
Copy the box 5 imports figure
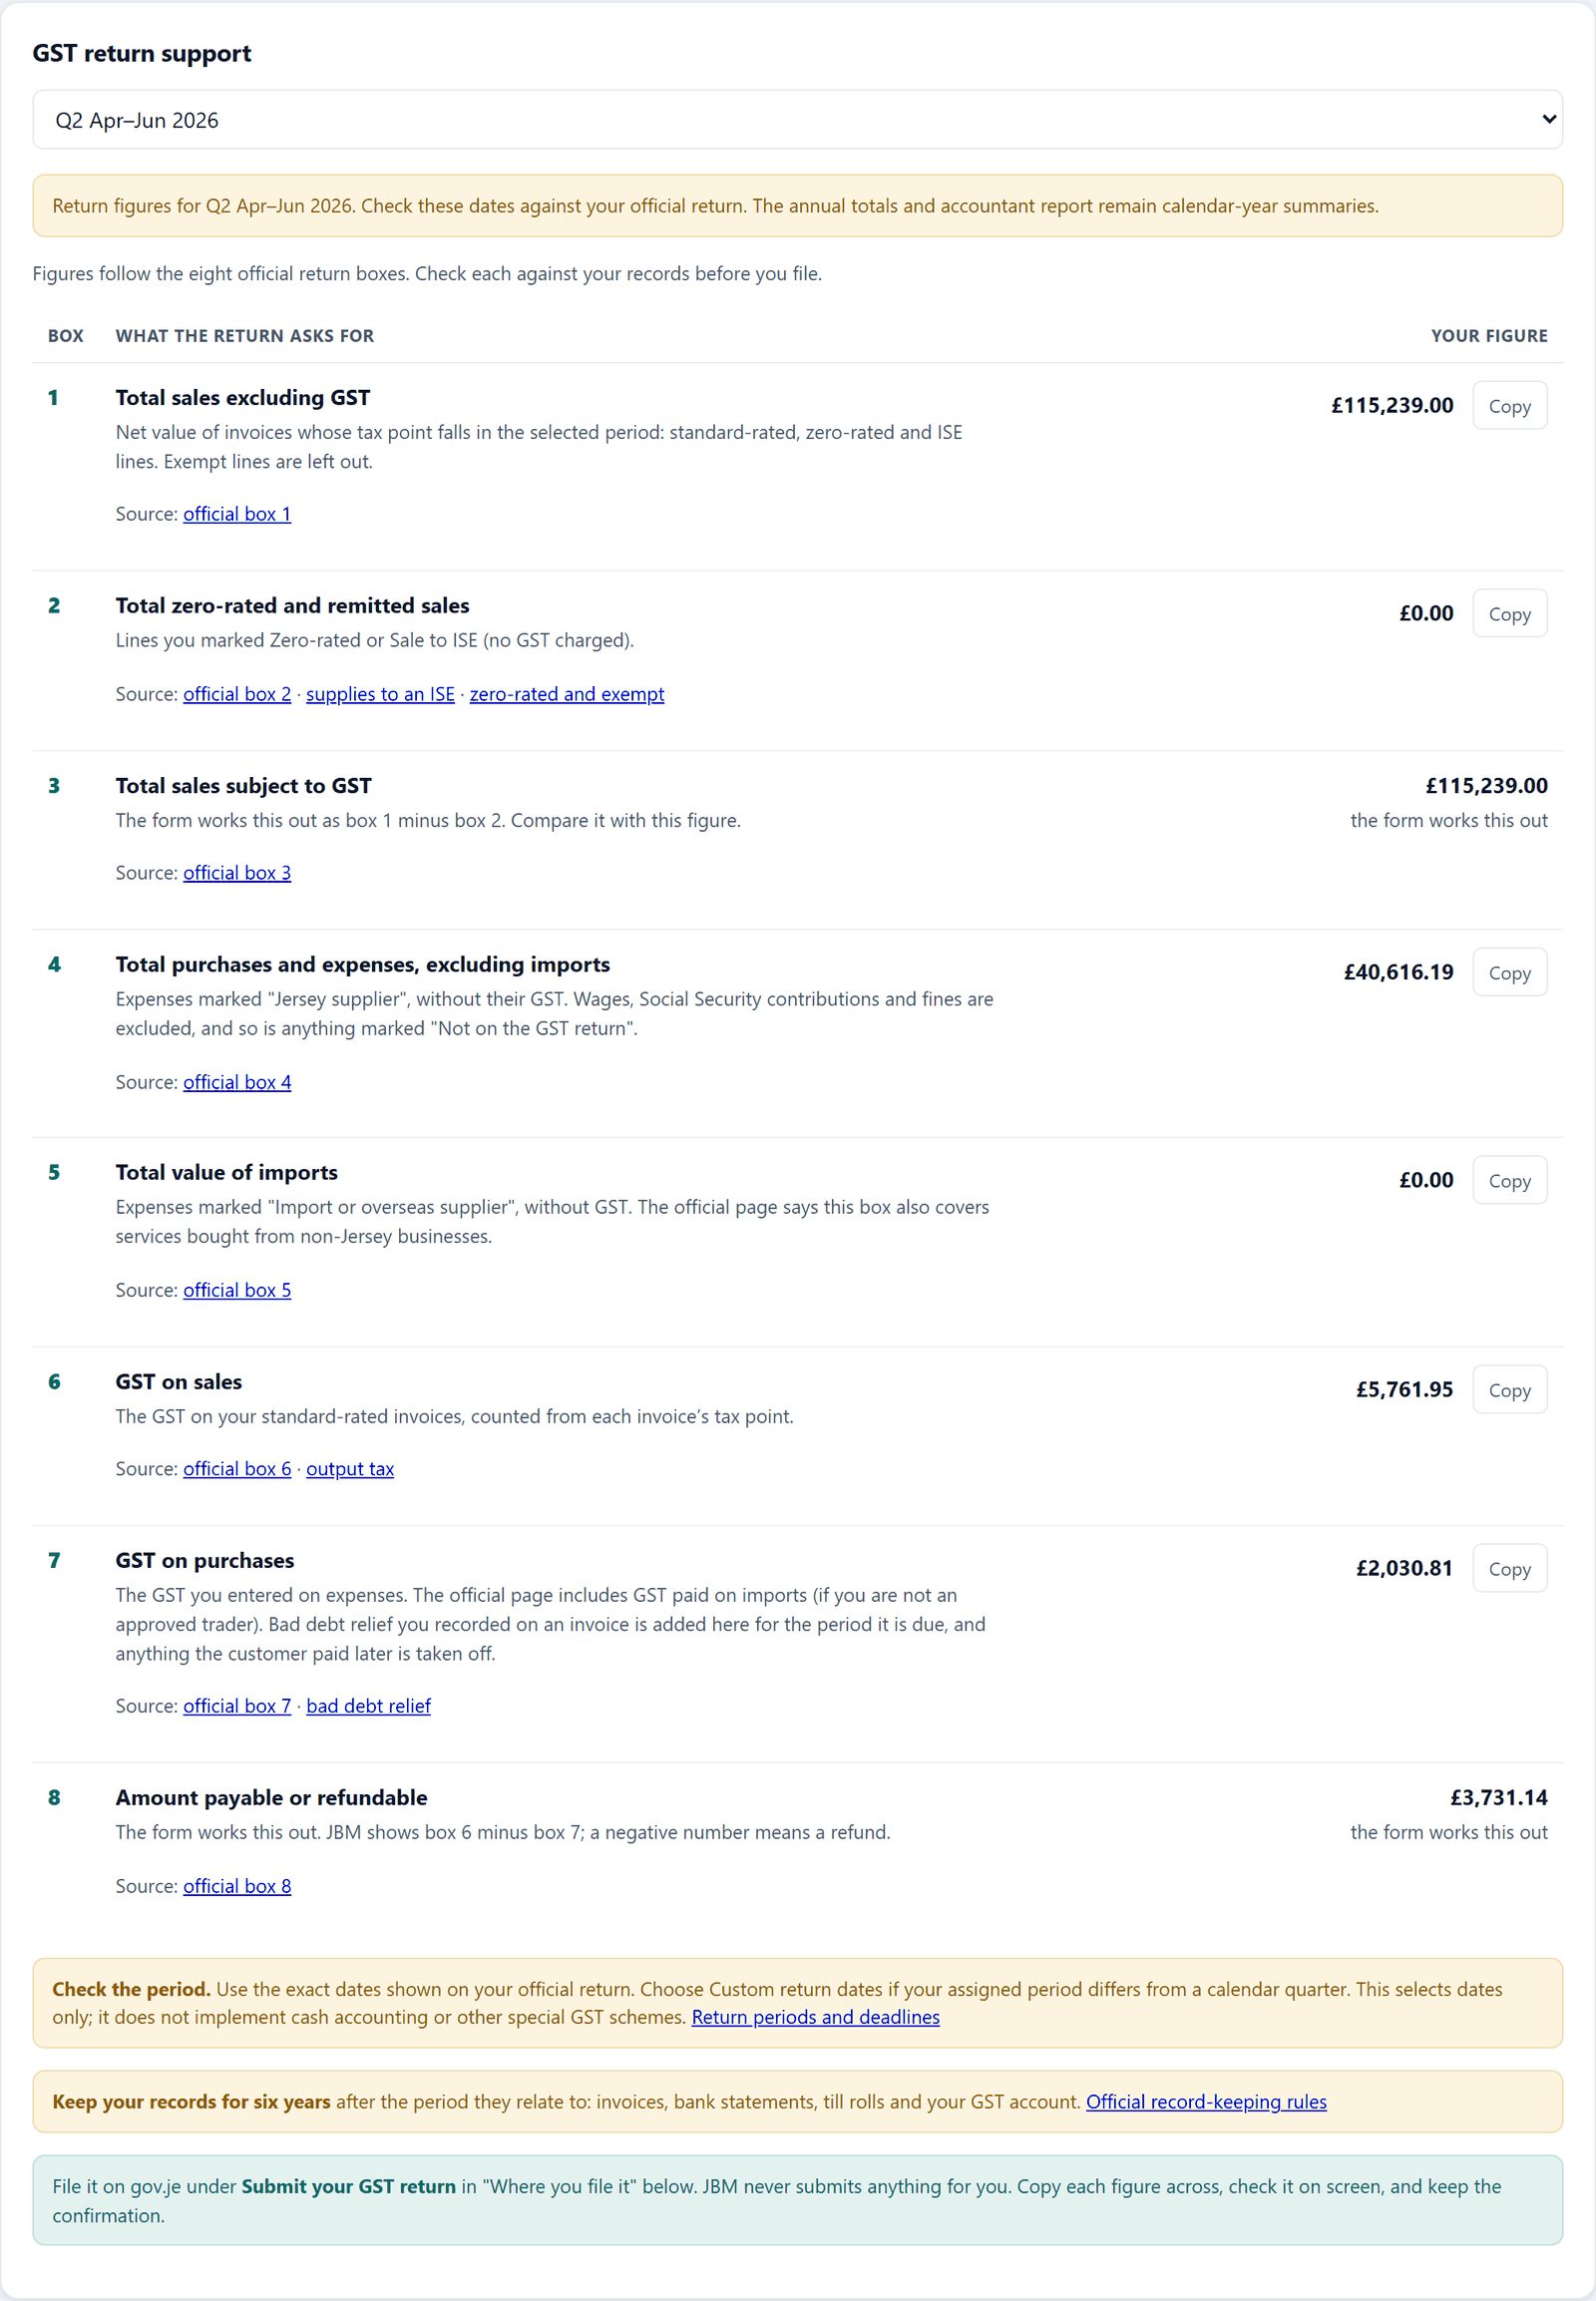(x=1509, y=1181)
